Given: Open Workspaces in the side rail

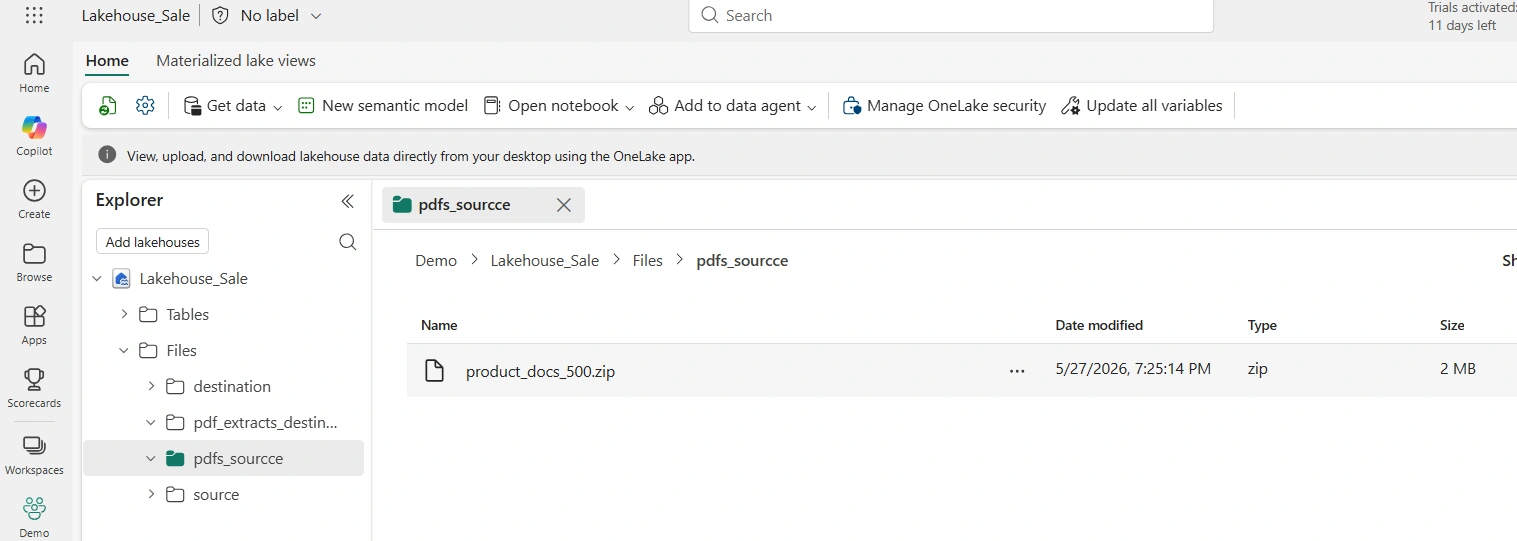Looking at the screenshot, I should pos(34,454).
